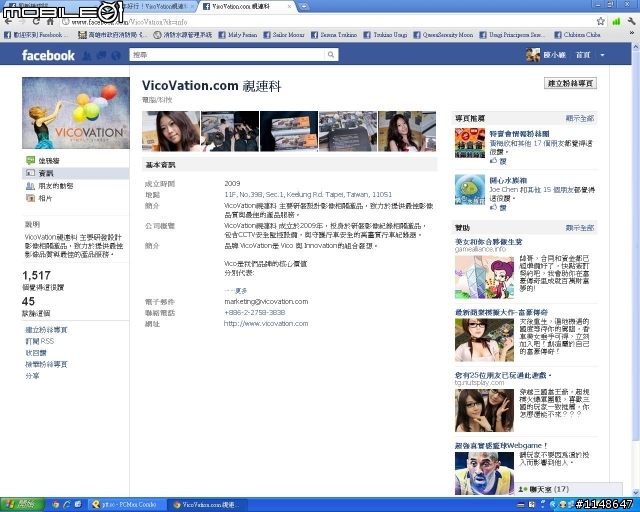Viewport: 640px width, 512px height.
Task: Open fifth photo thumbnail with long-haired woman
Action: [x=407, y=131]
